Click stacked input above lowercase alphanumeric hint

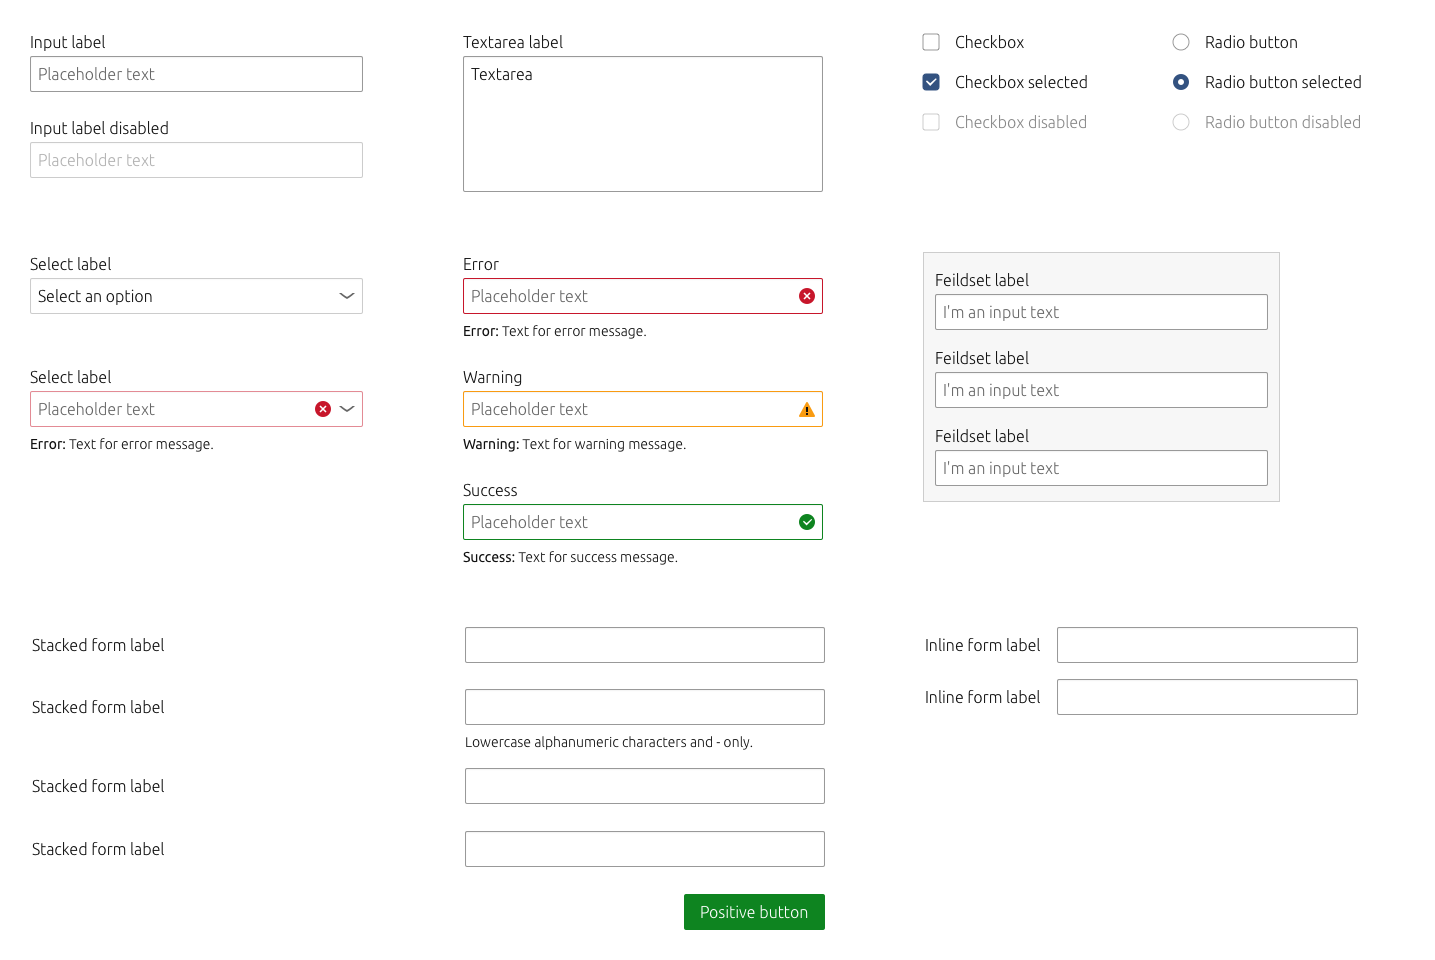[x=645, y=707]
